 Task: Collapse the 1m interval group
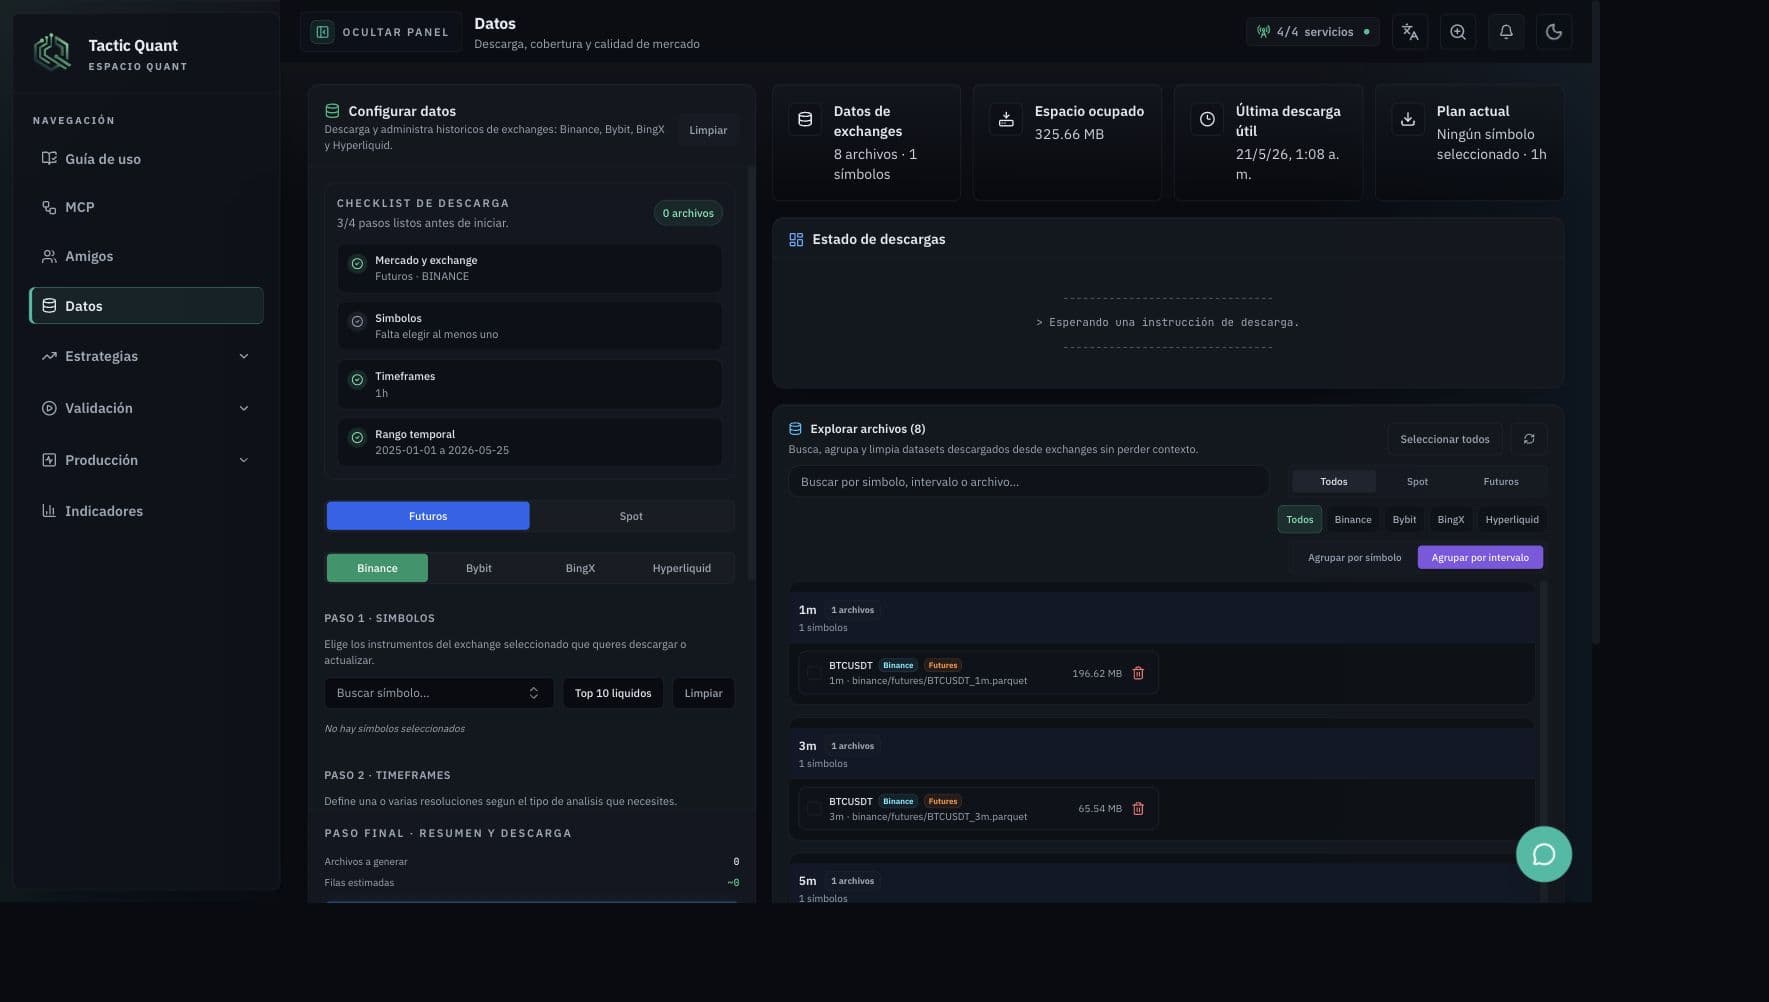coord(1161,618)
